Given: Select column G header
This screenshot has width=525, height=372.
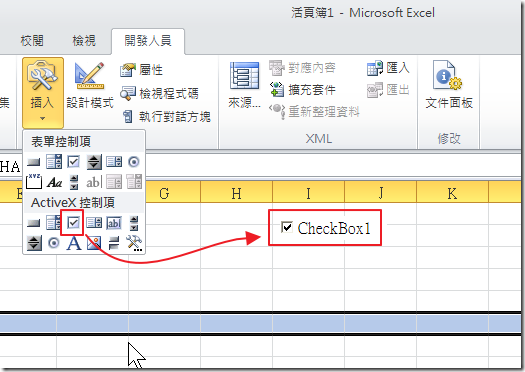Looking at the screenshot, I should [x=164, y=193].
